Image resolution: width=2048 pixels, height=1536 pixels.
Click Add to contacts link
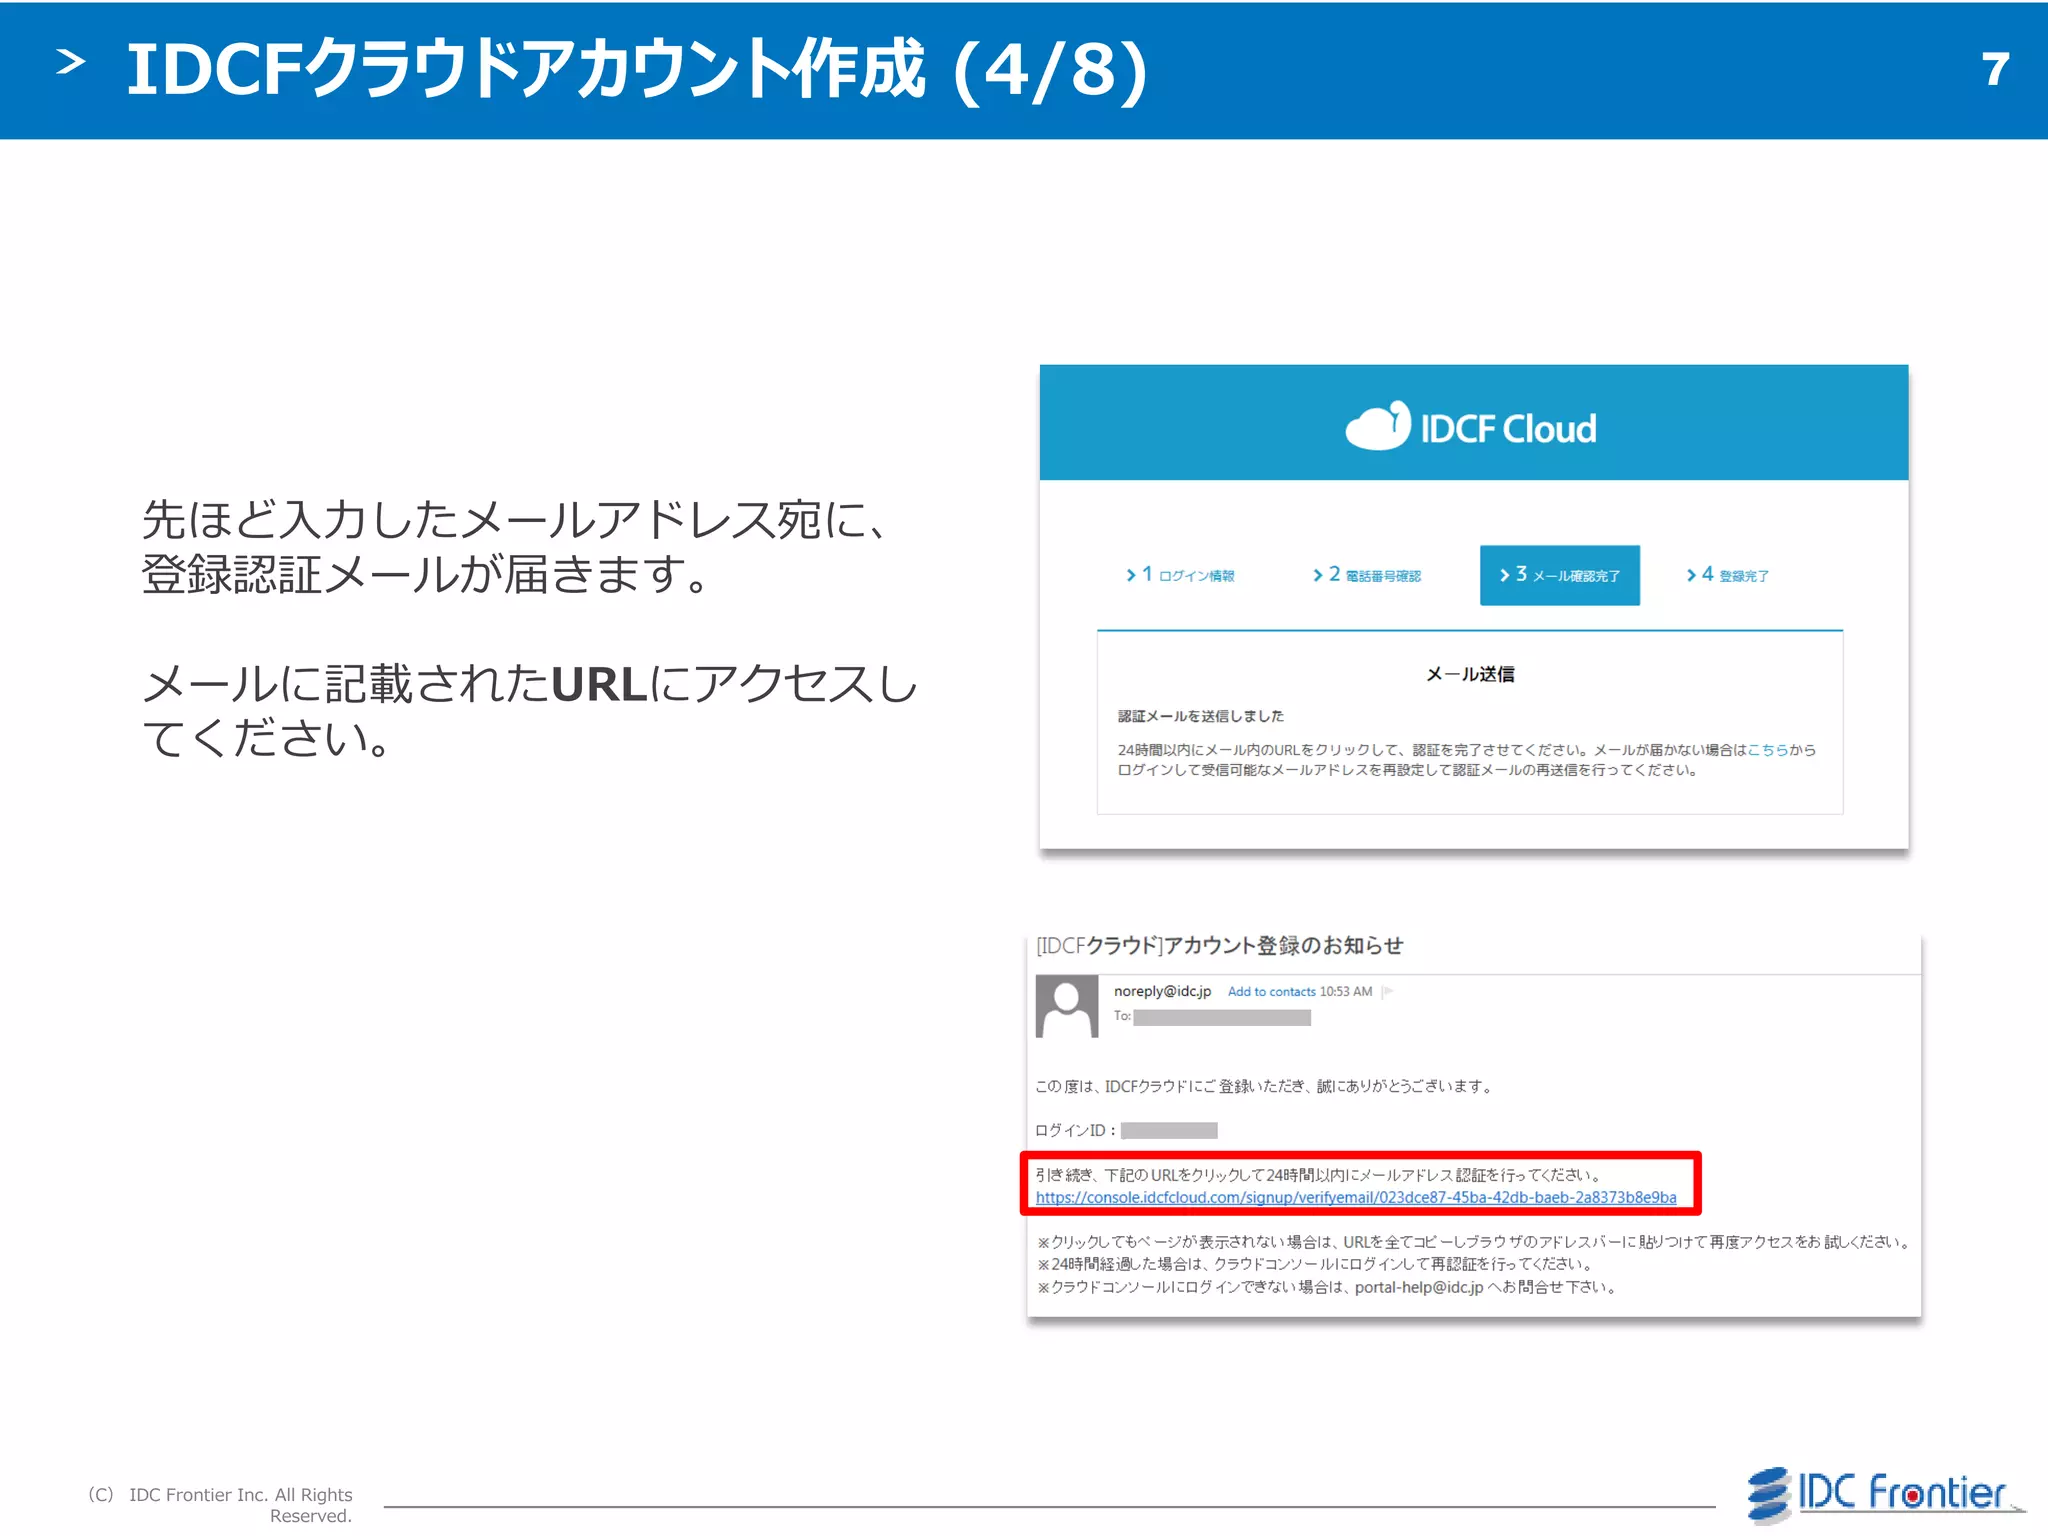(x=1271, y=992)
